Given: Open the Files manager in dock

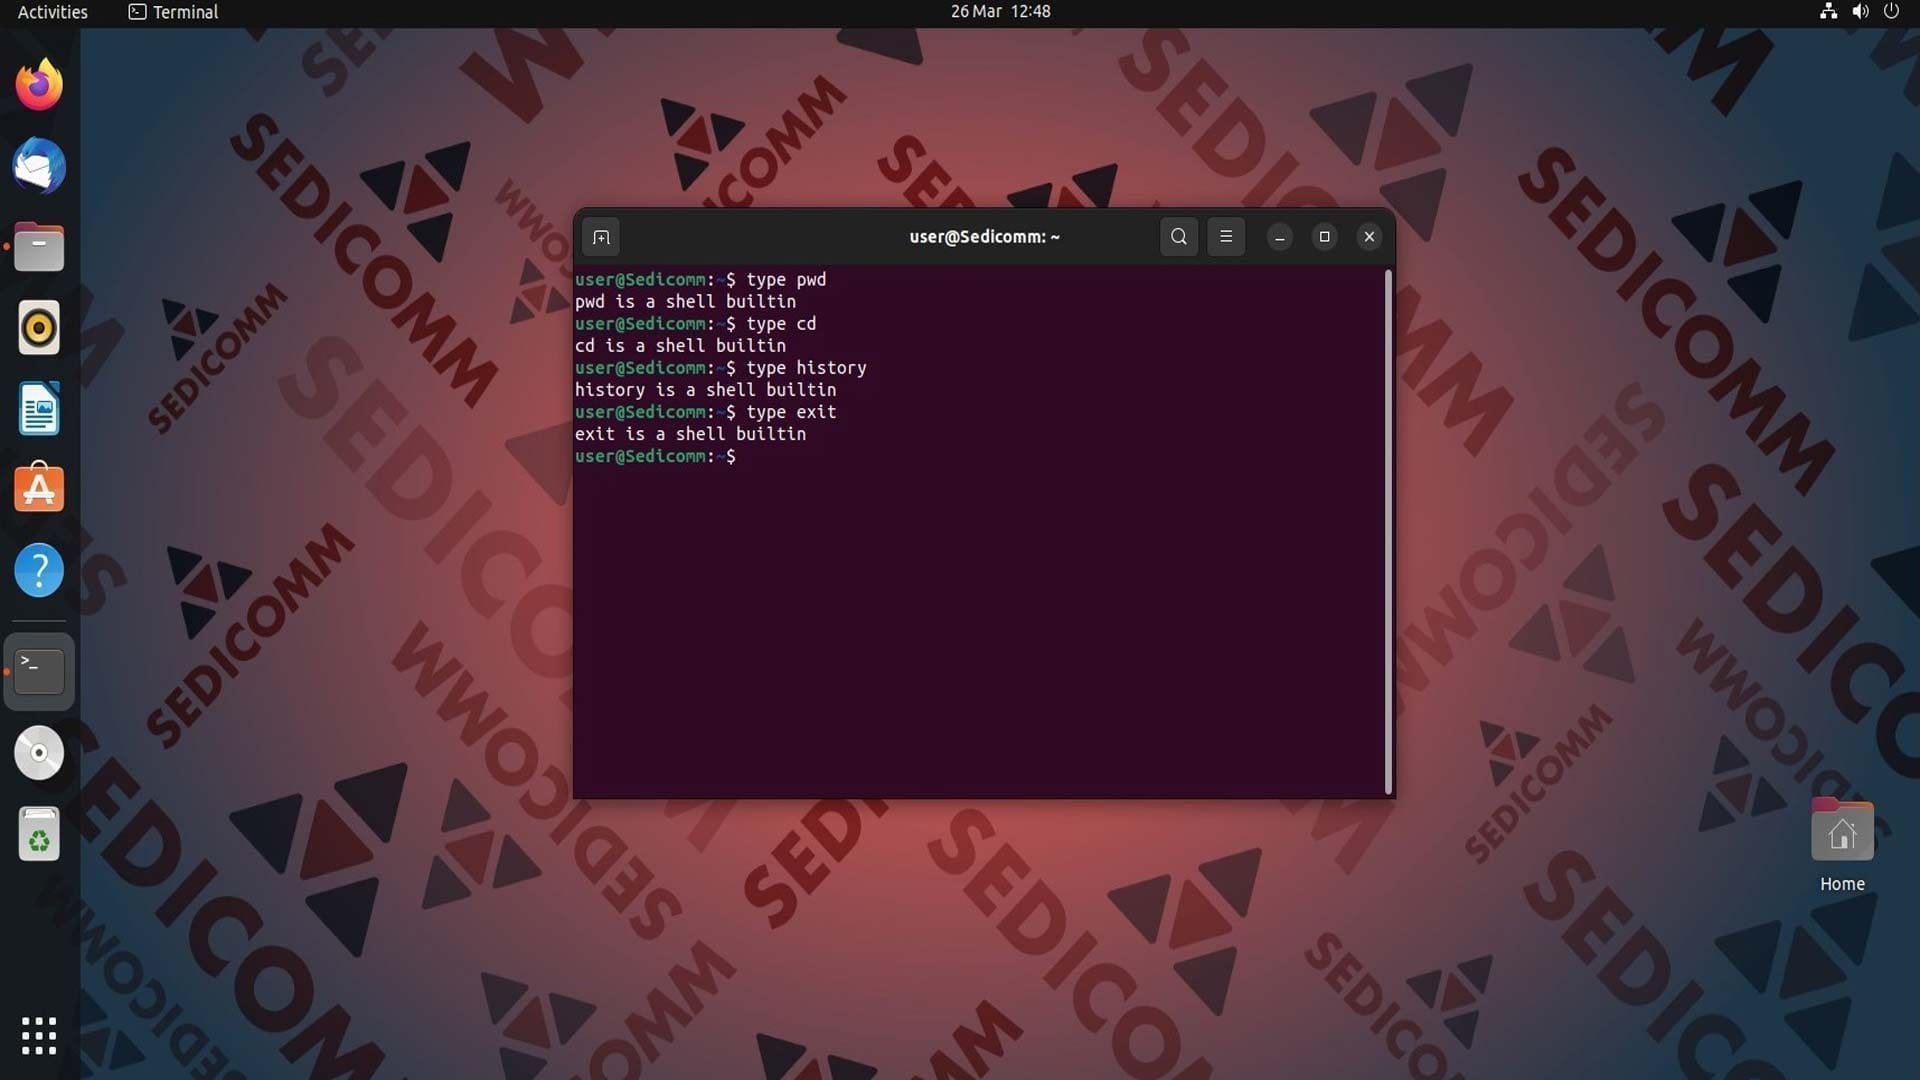Looking at the screenshot, I should click(x=39, y=247).
